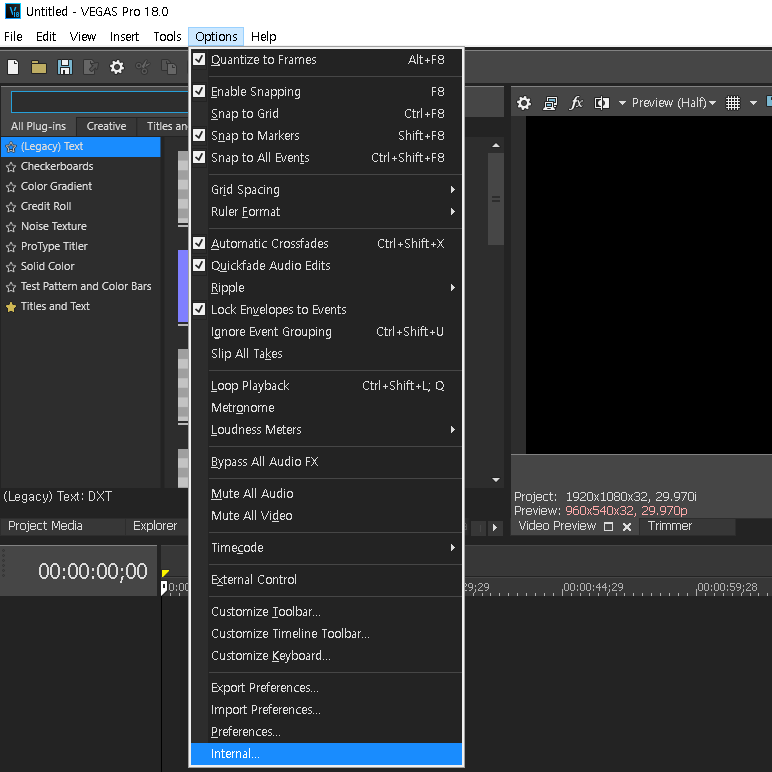The height and width of the screenshot is (772, 772).
Task: Open the Edit menu
Action: coord(46,36)
